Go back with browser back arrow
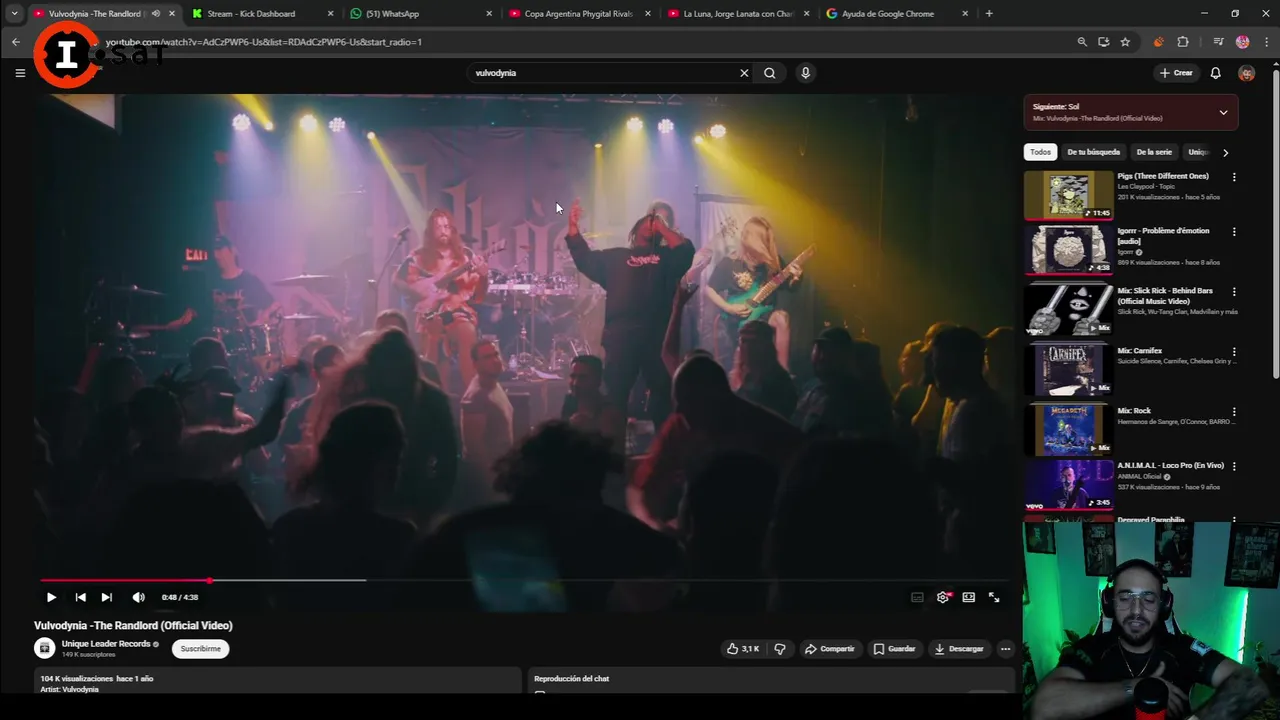This screenshot has height=720, width=1280. coord(16,42)
